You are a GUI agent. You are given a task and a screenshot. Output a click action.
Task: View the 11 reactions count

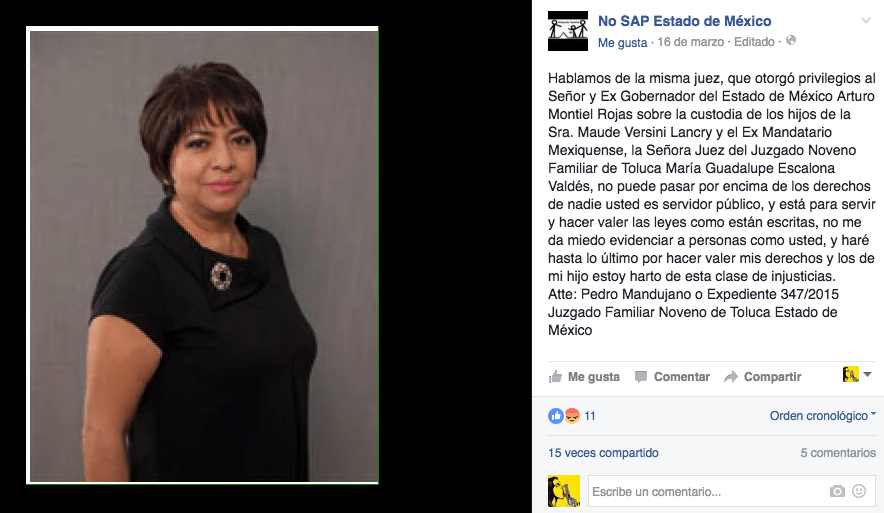[x=590, y=416]
